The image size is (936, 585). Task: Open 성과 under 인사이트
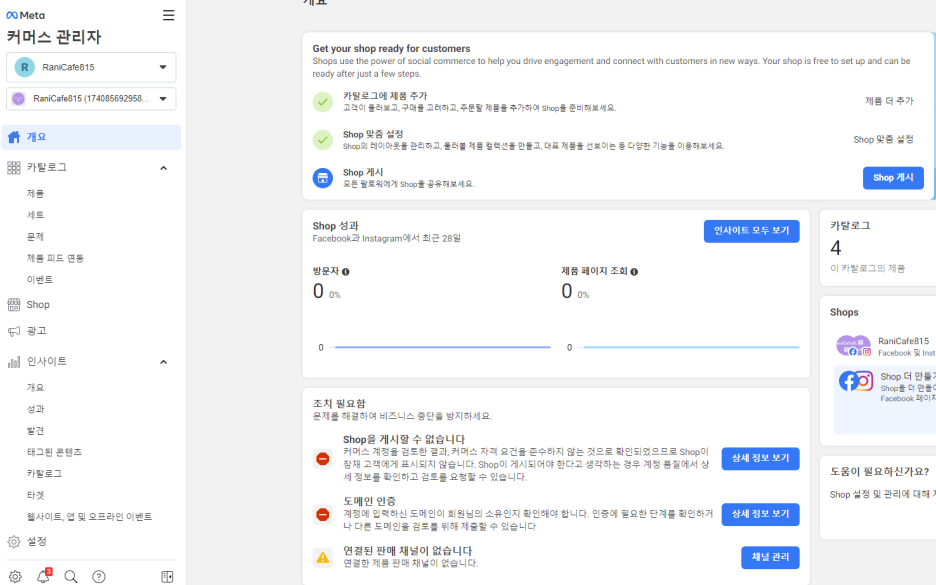pos(35,409)
